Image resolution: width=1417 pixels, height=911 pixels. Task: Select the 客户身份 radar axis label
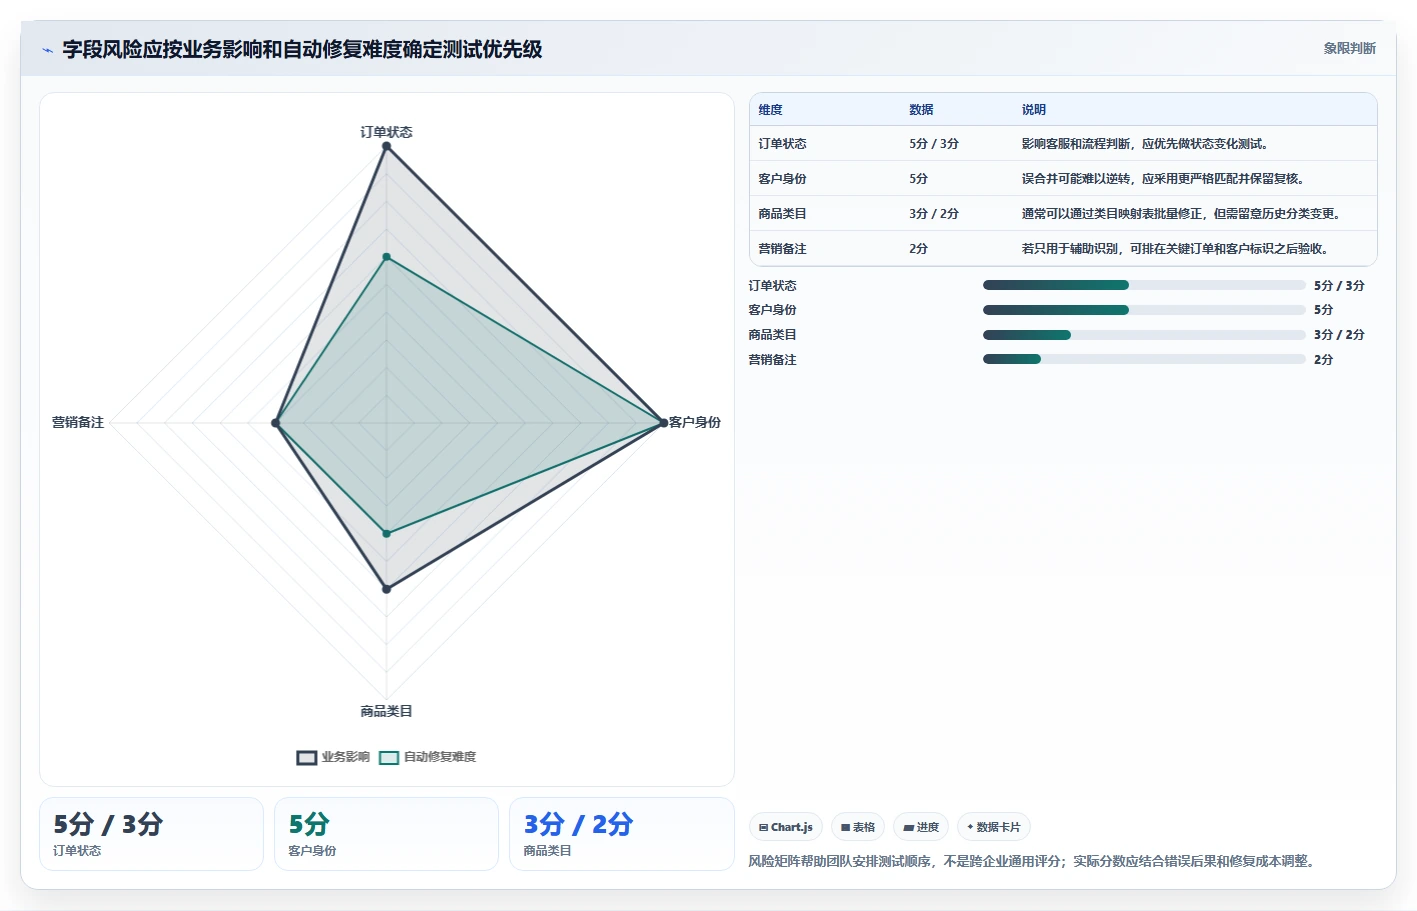(695, 422)
